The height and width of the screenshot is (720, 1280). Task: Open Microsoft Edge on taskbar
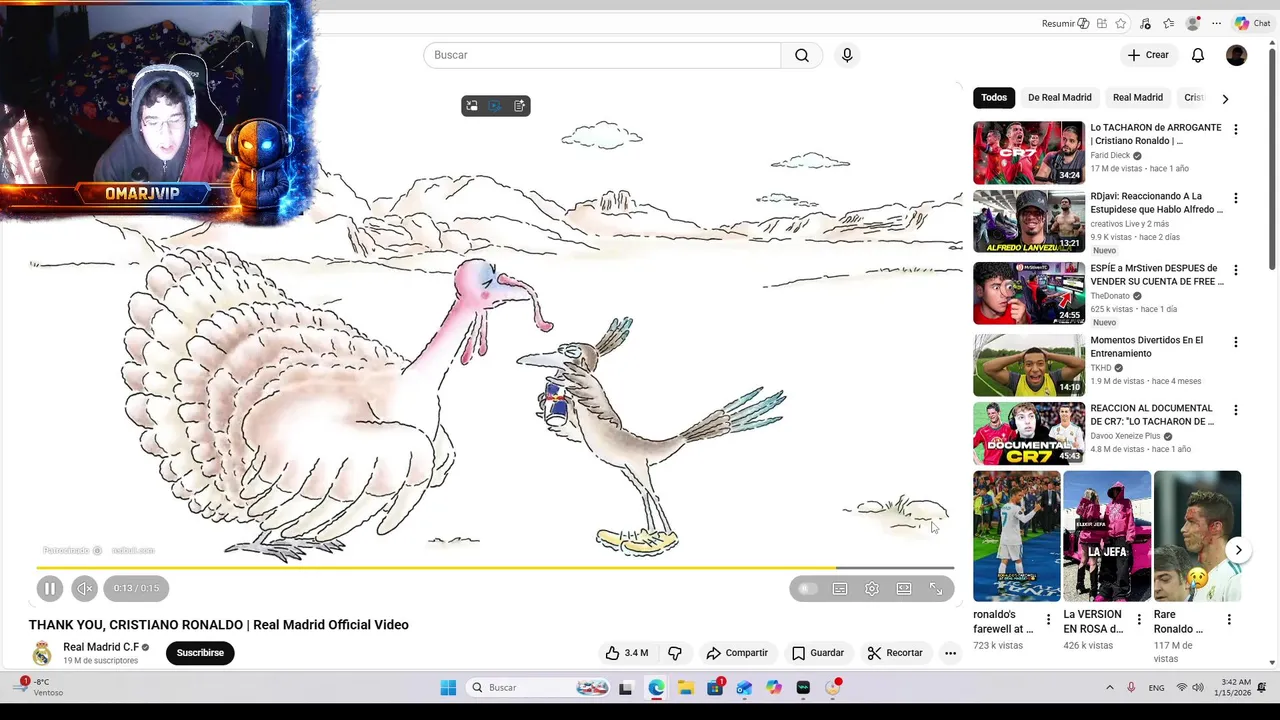point(656,688)
